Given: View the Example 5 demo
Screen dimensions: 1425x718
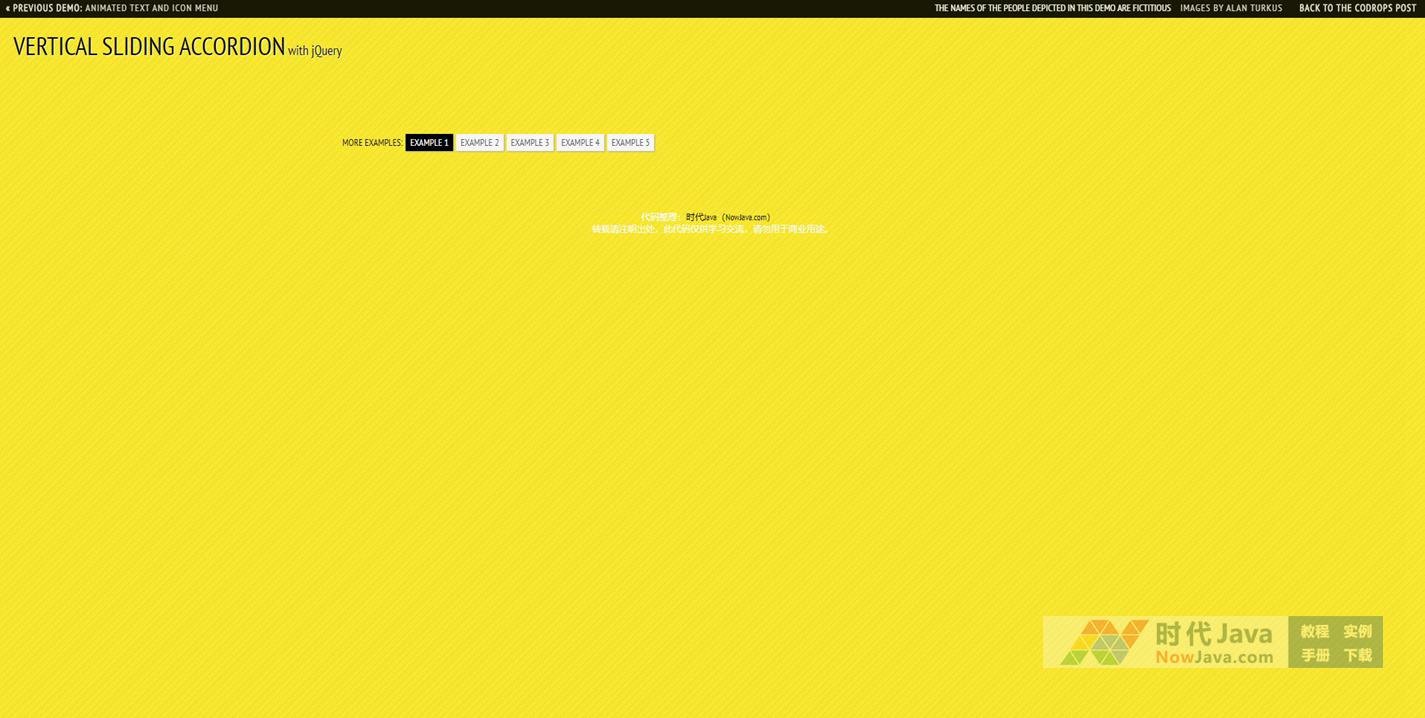Looking at the screenshot, I should [630, 143].
